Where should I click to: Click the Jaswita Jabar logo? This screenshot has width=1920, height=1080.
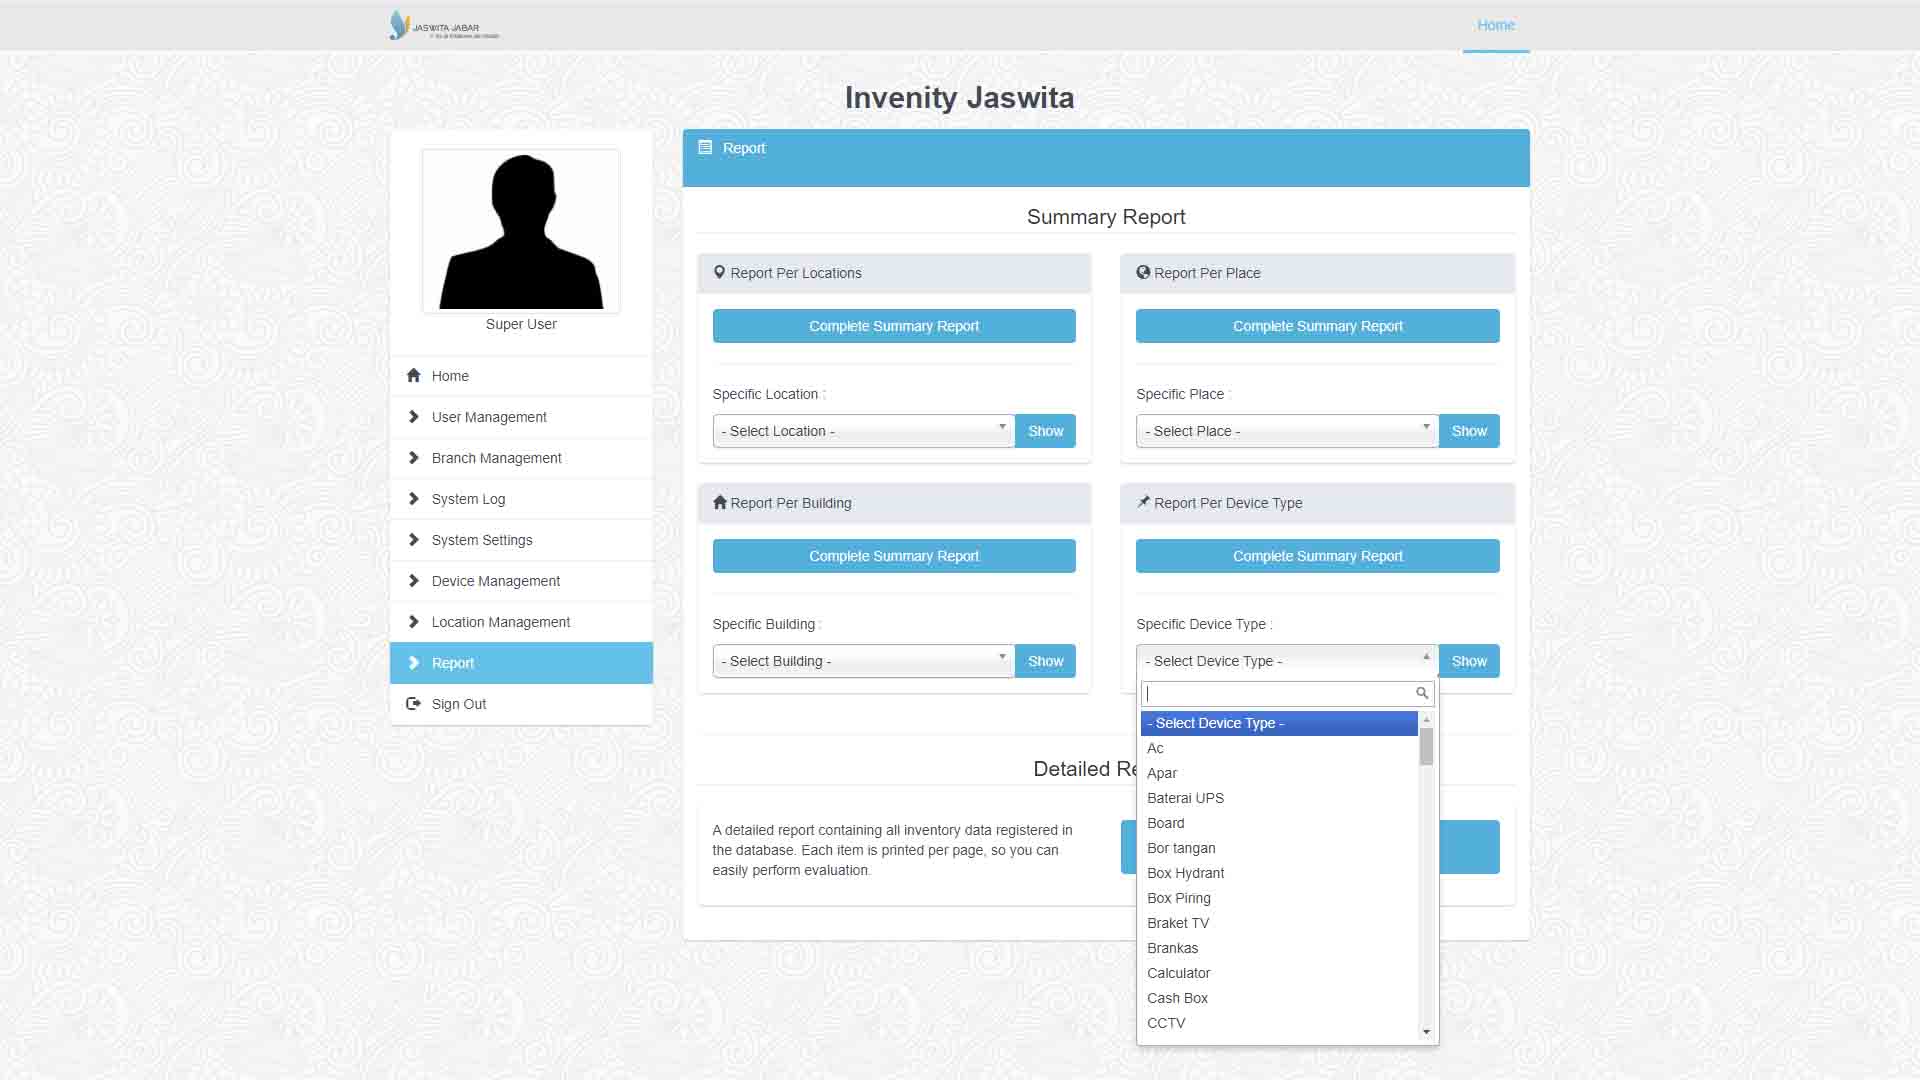(x=443, y=26)
